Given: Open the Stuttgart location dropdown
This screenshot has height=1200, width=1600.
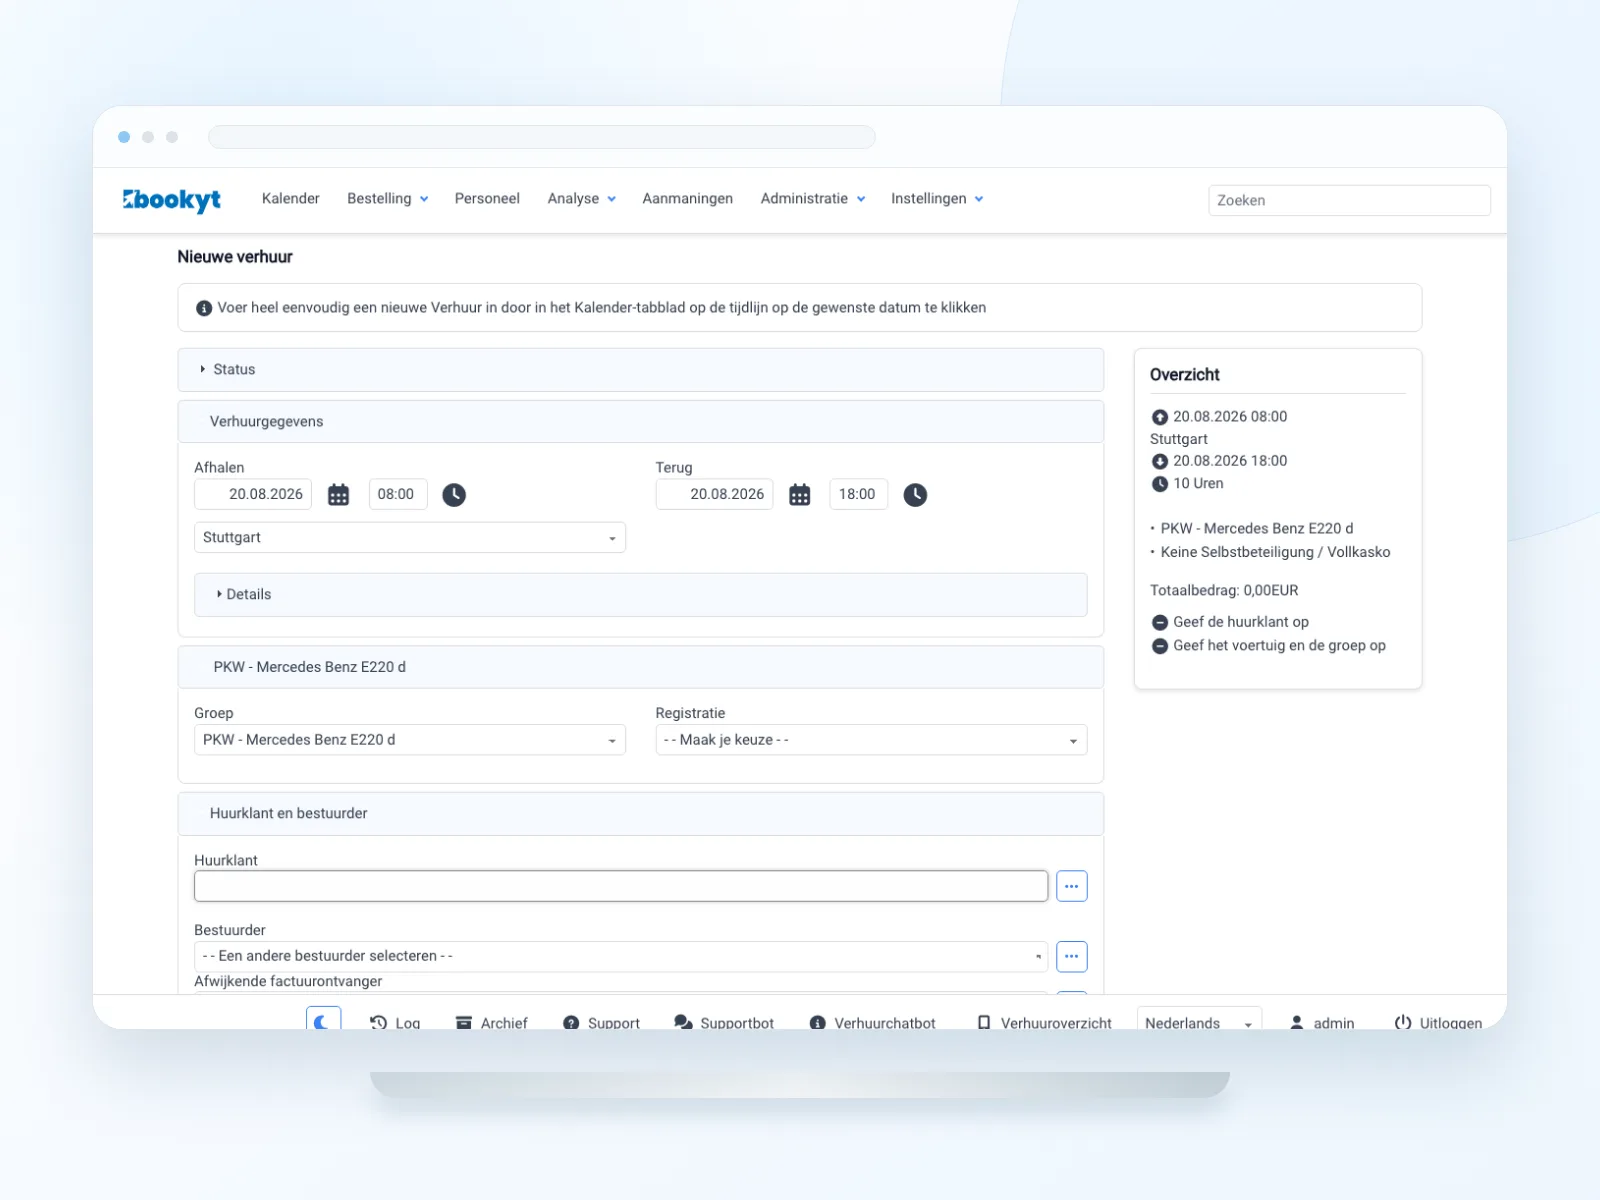Looking at the screenshot, I should pyautogui.click(x=410, y=538).
